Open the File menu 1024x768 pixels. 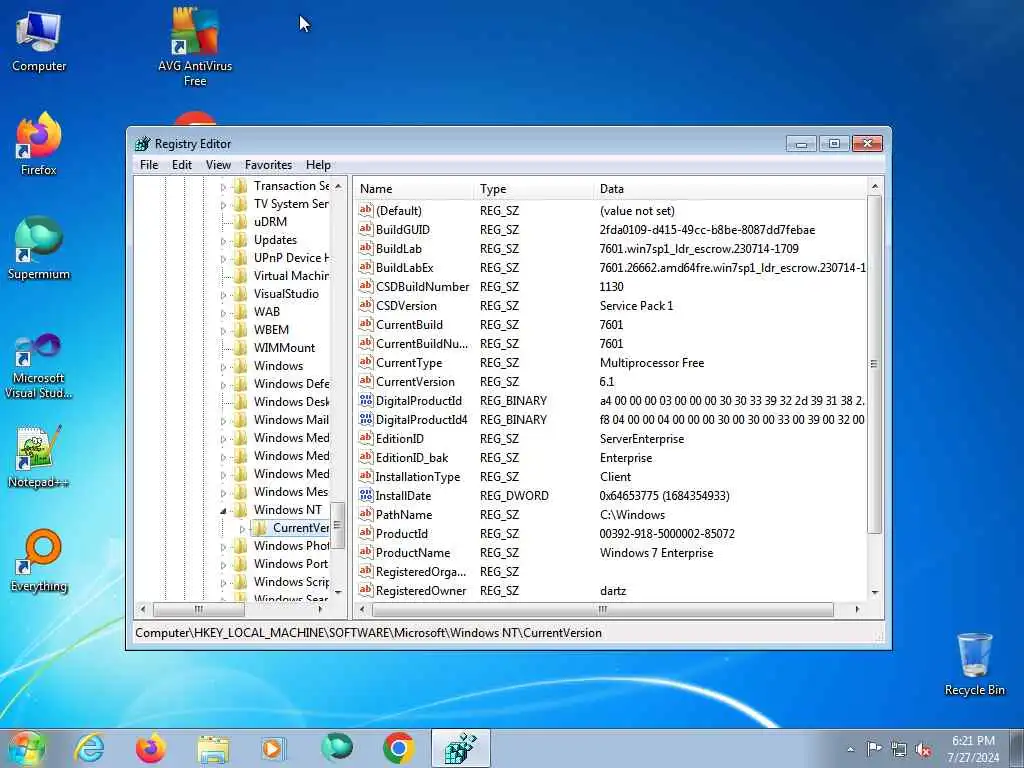149,165
